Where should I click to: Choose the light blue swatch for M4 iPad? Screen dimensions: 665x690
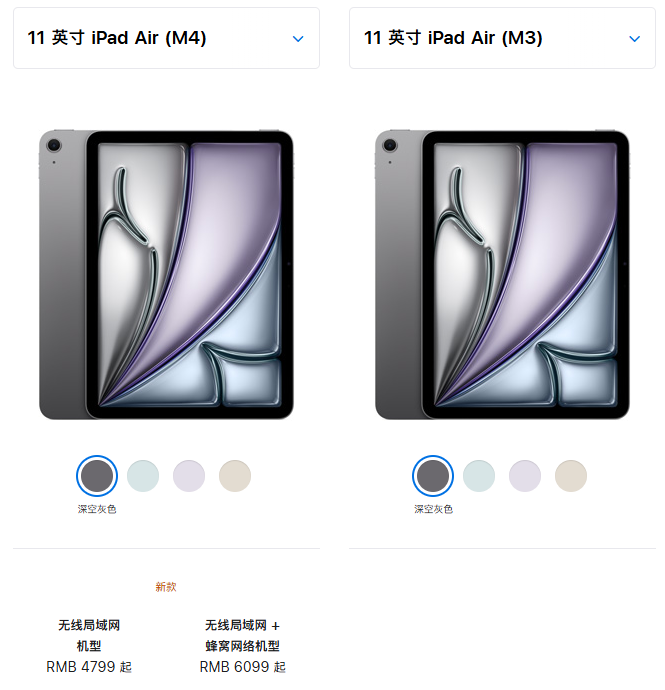(x=143, y=476)
